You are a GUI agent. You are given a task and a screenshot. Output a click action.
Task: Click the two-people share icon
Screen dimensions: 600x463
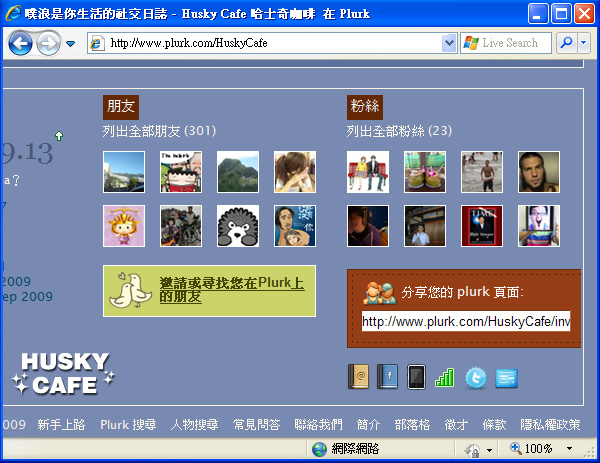click(x=379, y=293)
